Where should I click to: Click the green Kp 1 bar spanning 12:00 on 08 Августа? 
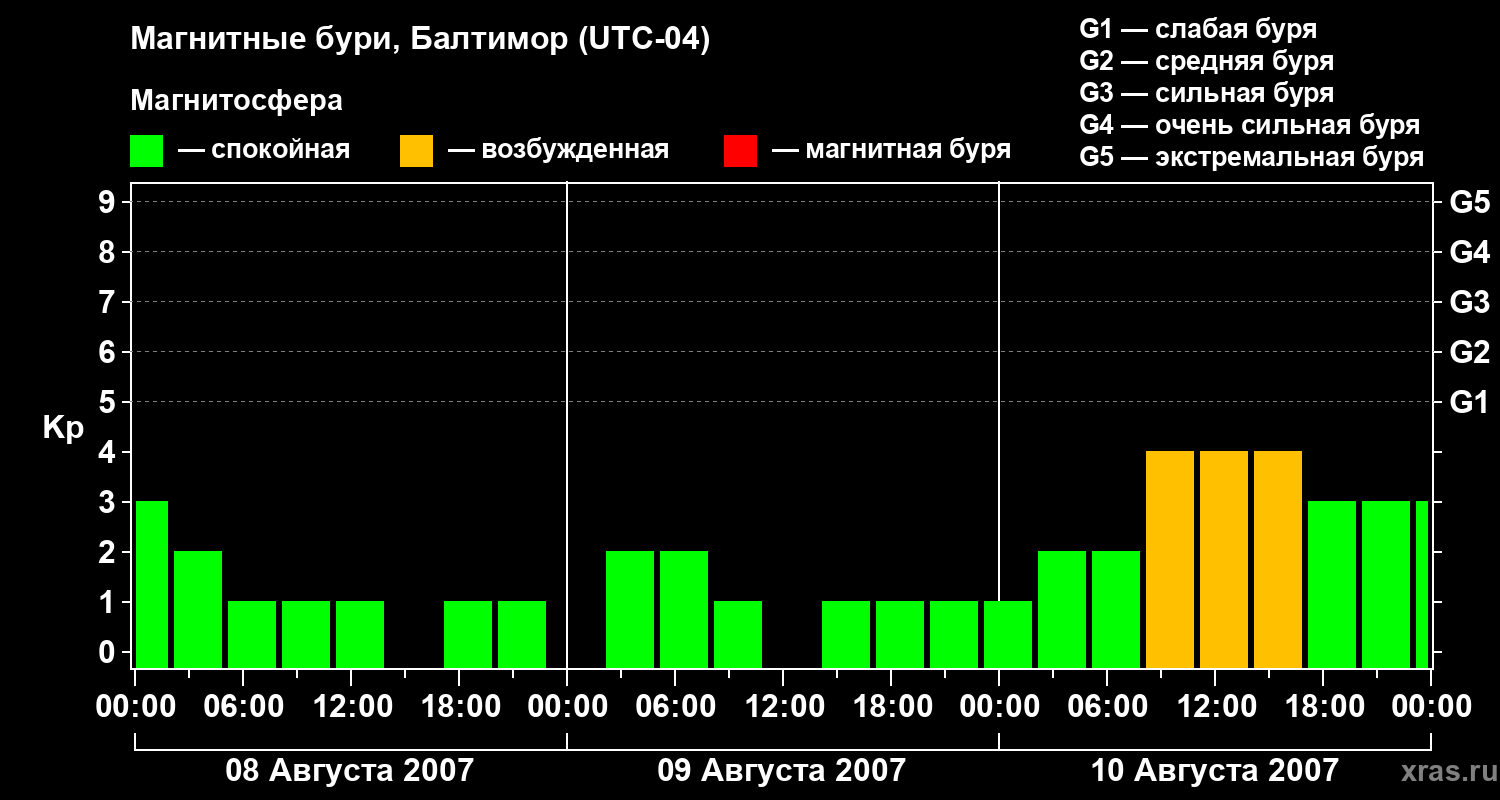[360, 634]
